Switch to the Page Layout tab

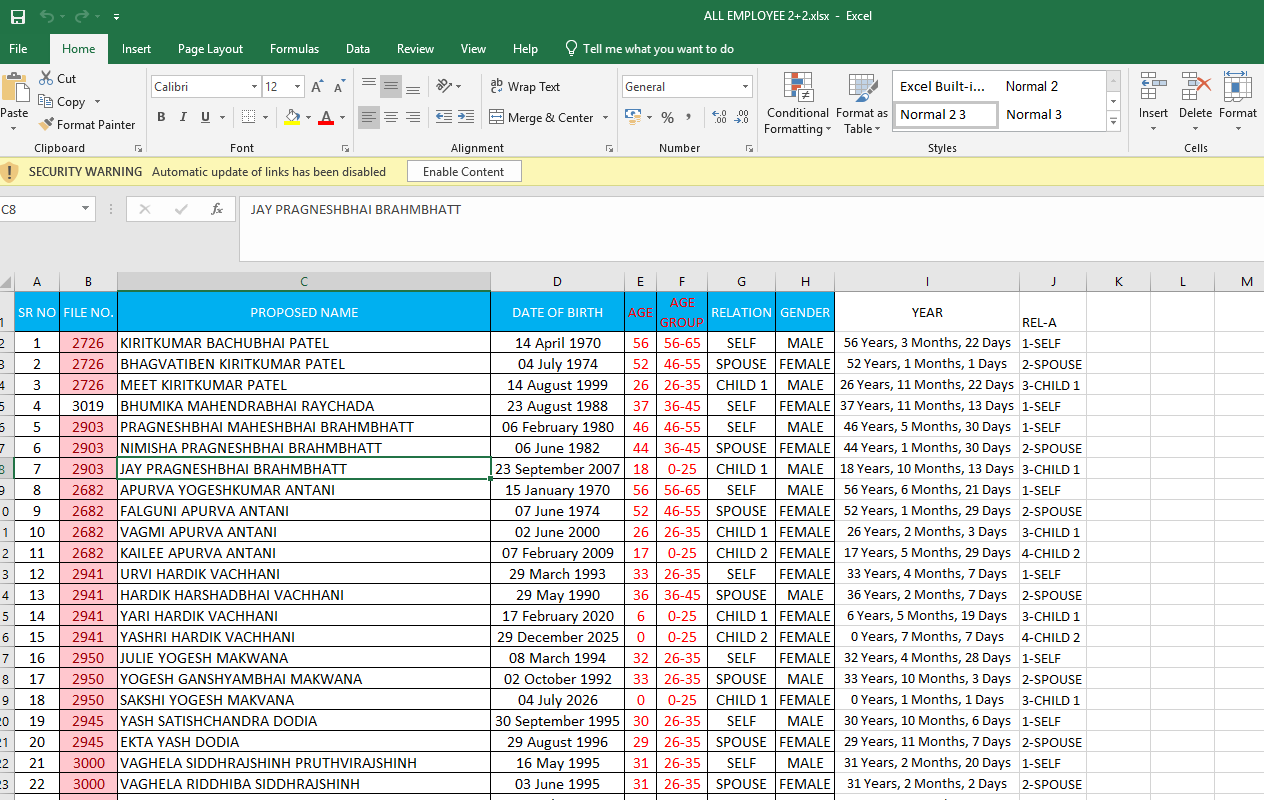pyautogui.click(x=210, y=48)
